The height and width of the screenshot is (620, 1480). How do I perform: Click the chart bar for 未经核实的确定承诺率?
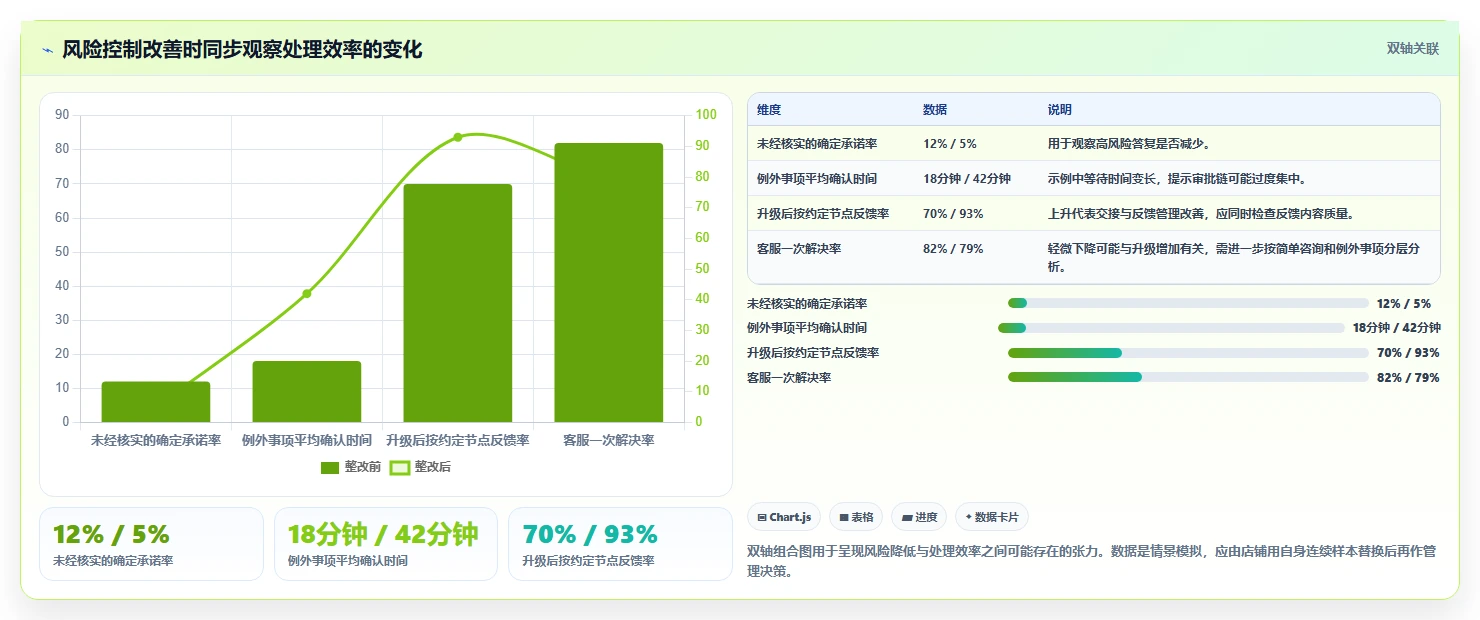156,402
